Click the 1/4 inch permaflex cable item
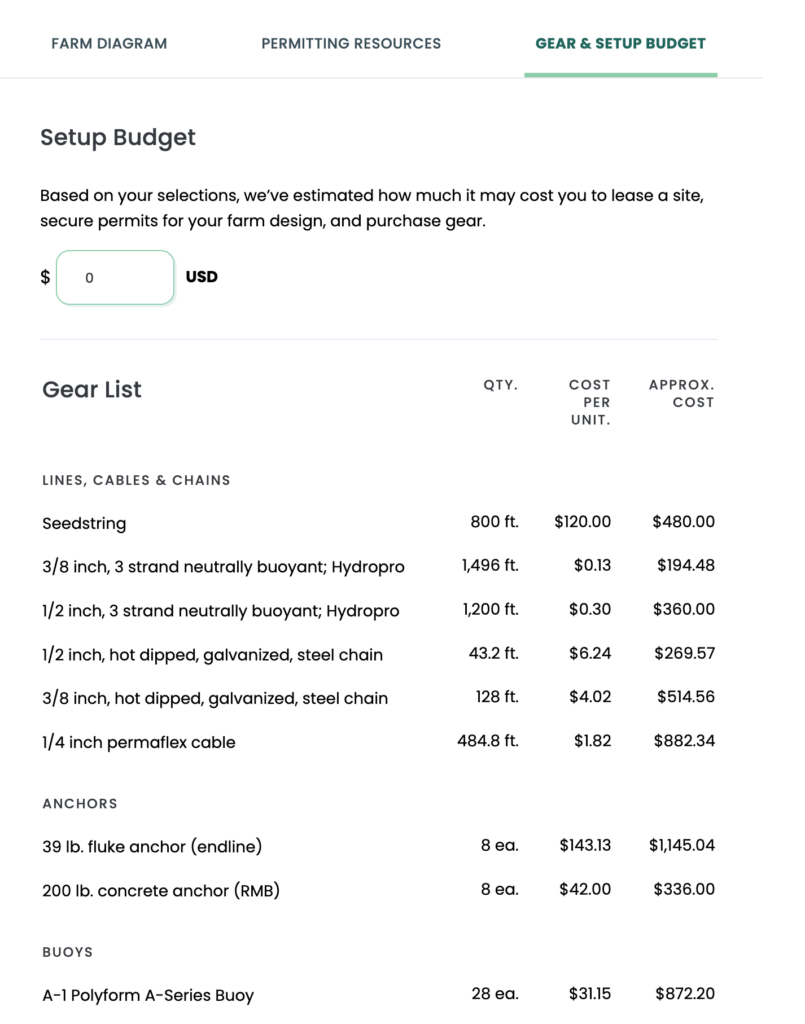The width and height of the screenshot is (805, 1024). [139, 742]
